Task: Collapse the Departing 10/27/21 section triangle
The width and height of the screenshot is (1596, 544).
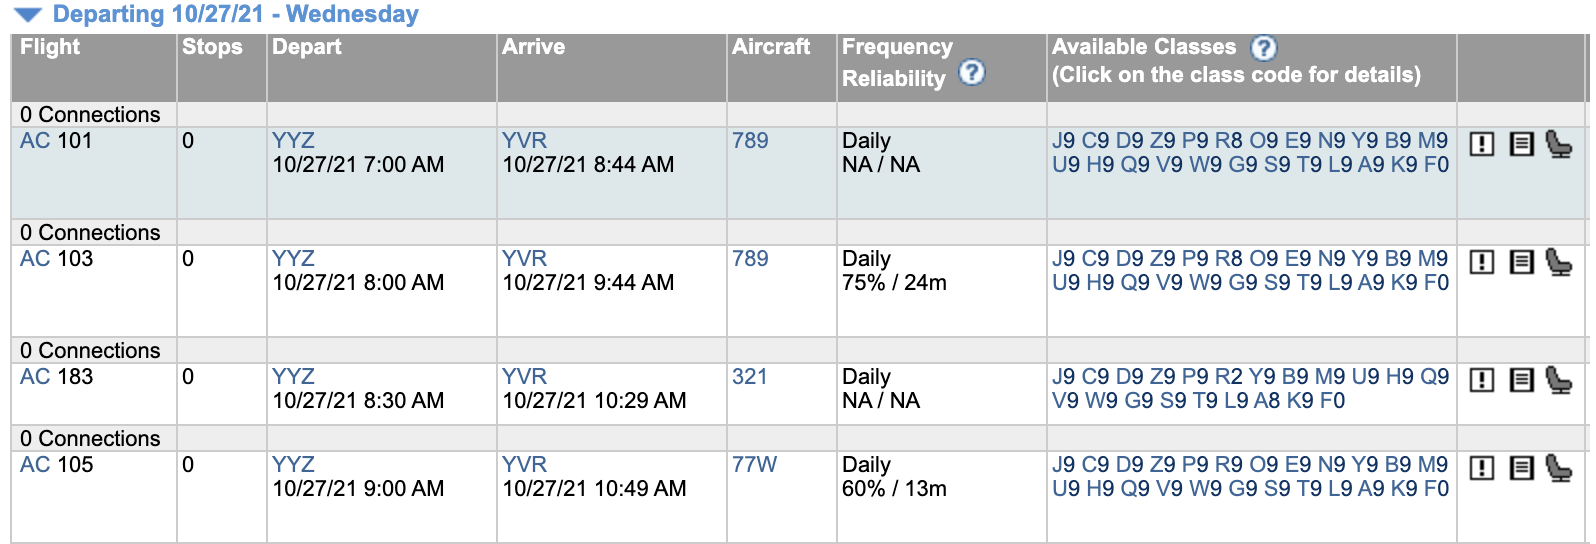Action: (28, 15)
